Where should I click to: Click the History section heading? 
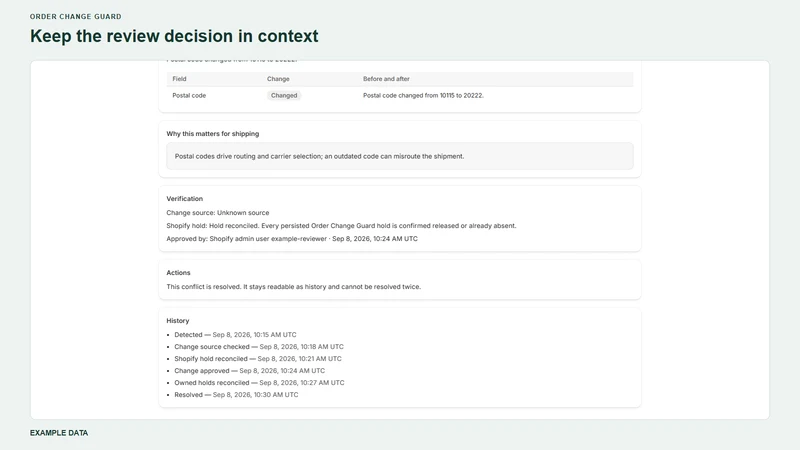click(178, 321)
